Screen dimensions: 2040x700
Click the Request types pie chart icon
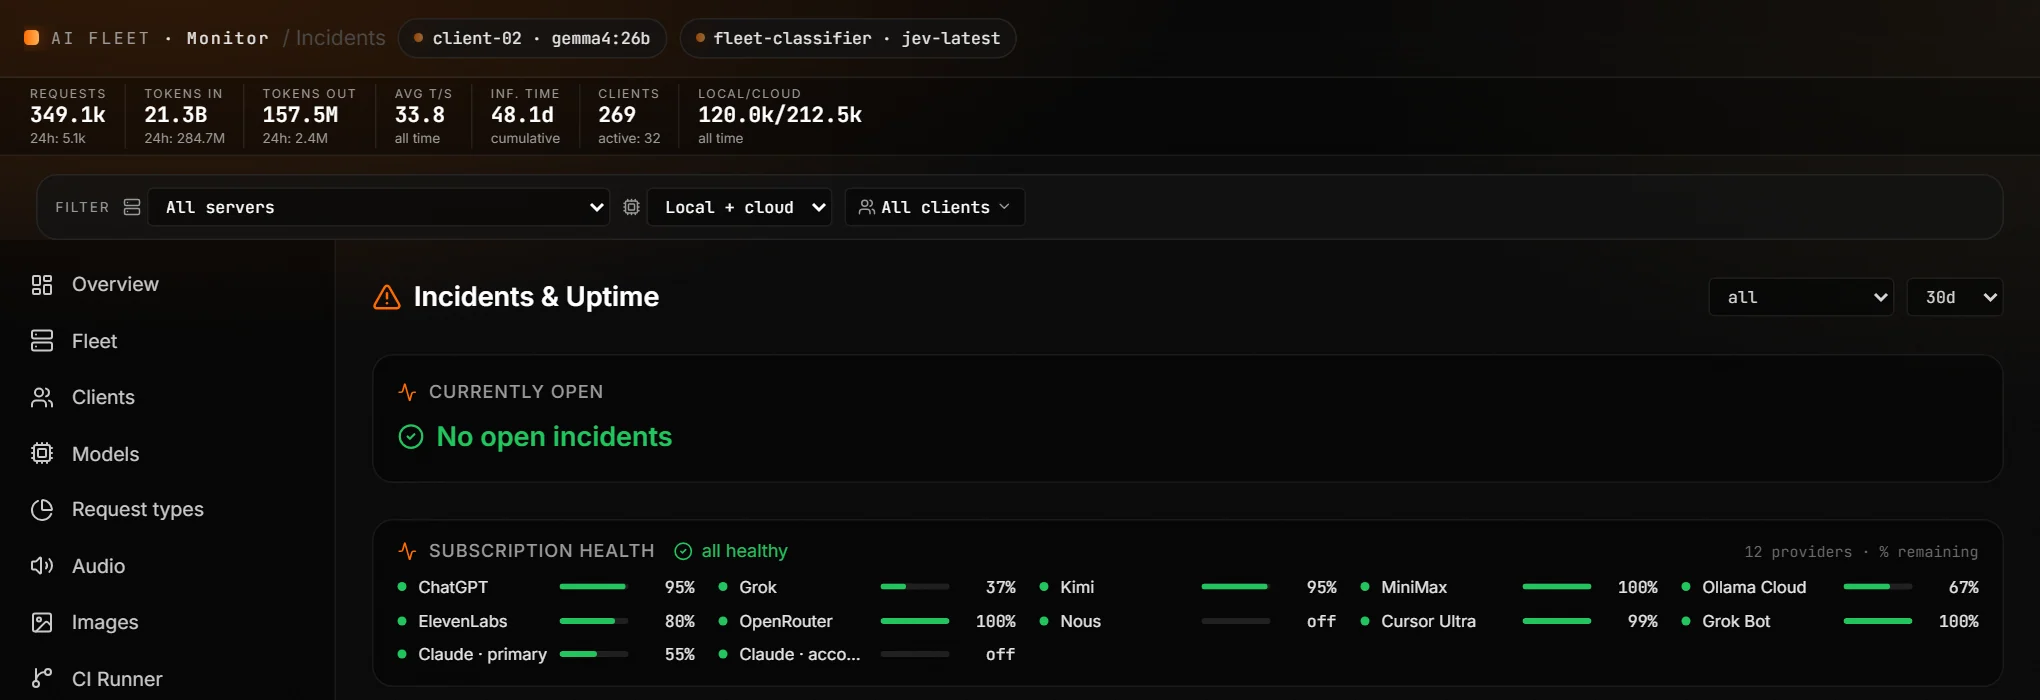[x=42, y=510]
